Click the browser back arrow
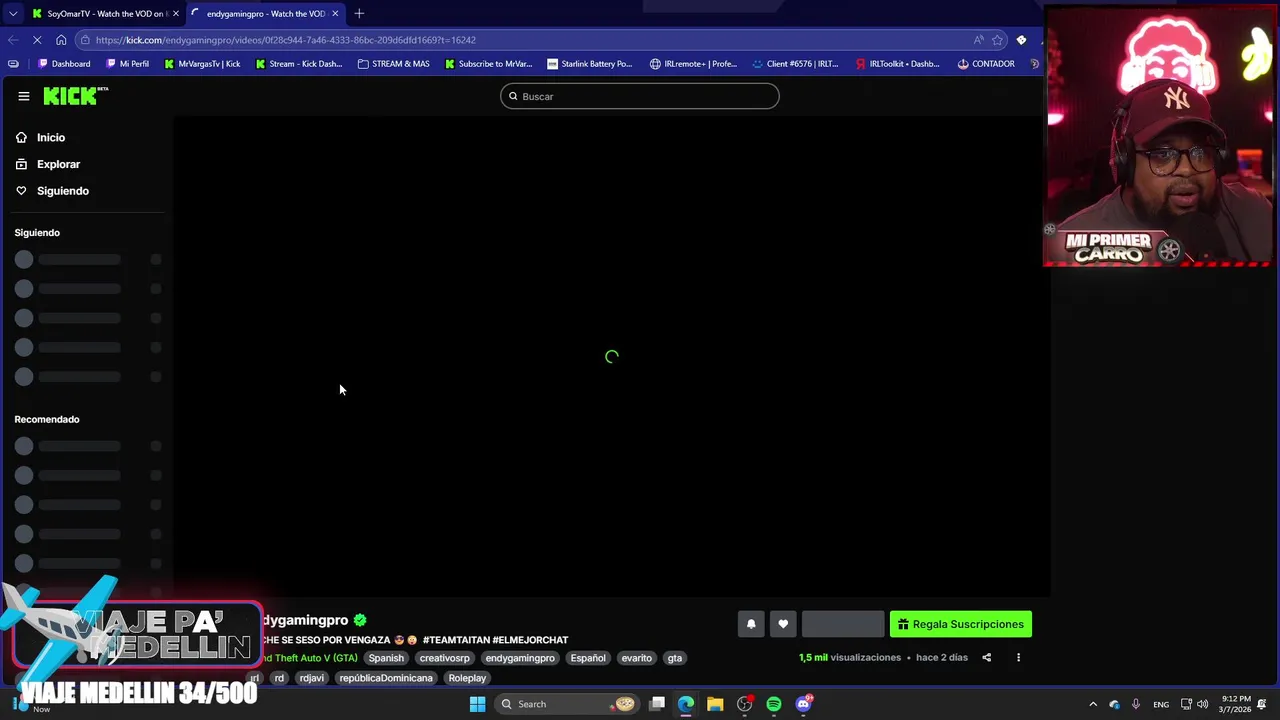 pyautogui.click(x=12, y=40)
